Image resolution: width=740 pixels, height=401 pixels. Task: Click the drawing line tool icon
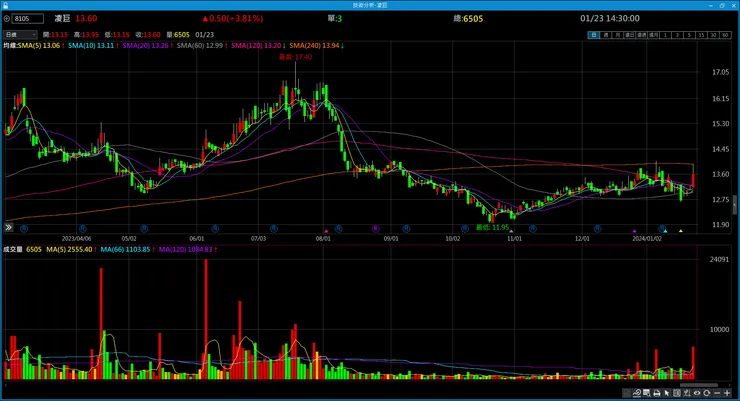[x=637, y=393]
